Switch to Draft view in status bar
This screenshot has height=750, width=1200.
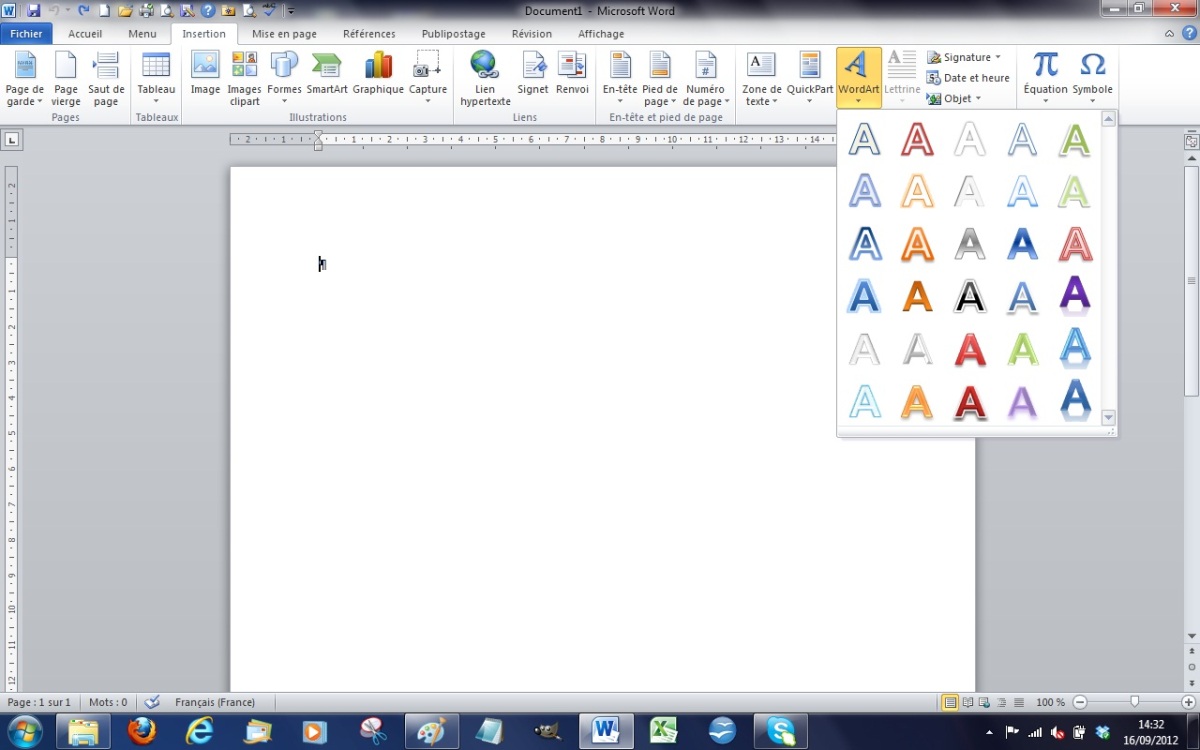(1019, 702)
